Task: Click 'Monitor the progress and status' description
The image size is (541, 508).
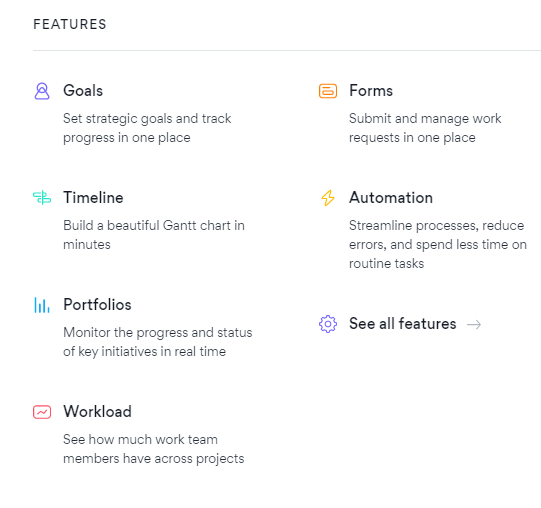Action: [158, 342]
